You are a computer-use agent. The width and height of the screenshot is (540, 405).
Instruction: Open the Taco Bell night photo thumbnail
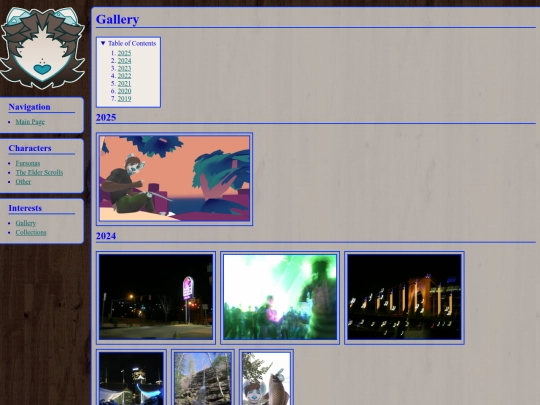pyautogui.click(x=156, y=298)
